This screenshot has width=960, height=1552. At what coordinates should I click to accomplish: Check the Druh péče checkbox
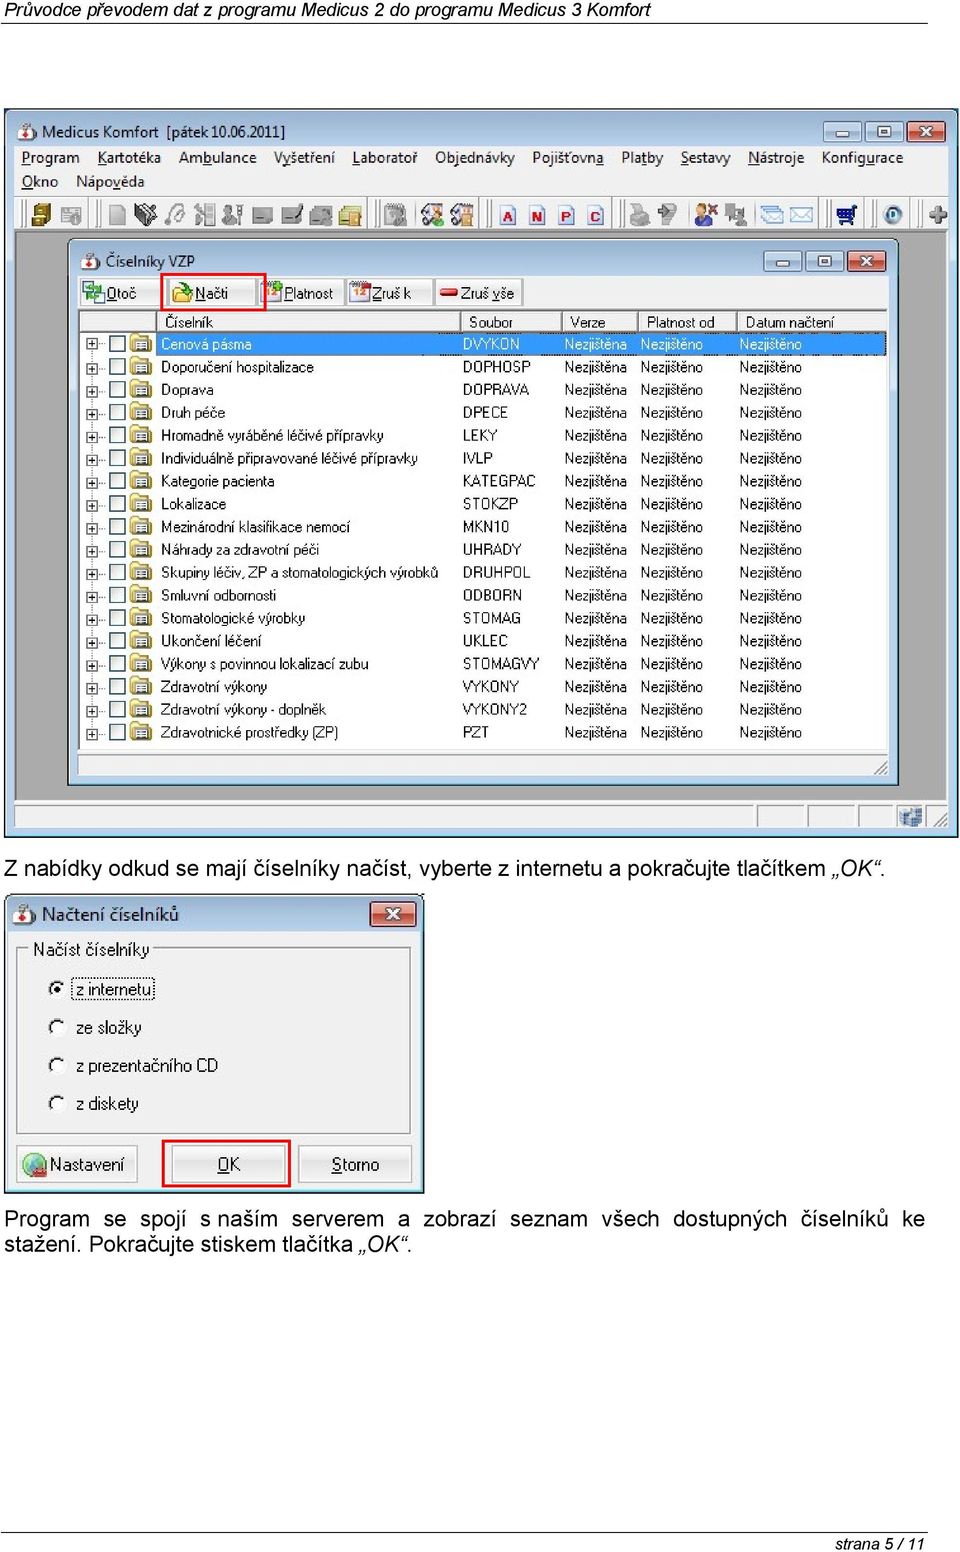(x=117, y=412)
